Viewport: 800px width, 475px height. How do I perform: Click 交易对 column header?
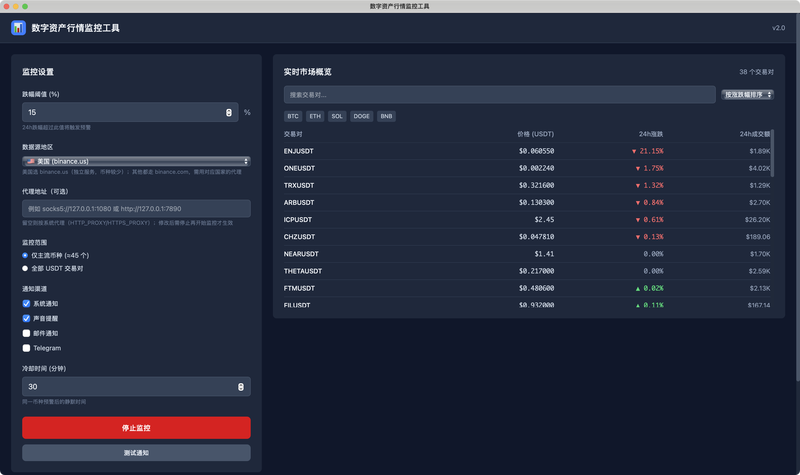tap(293, 134)
